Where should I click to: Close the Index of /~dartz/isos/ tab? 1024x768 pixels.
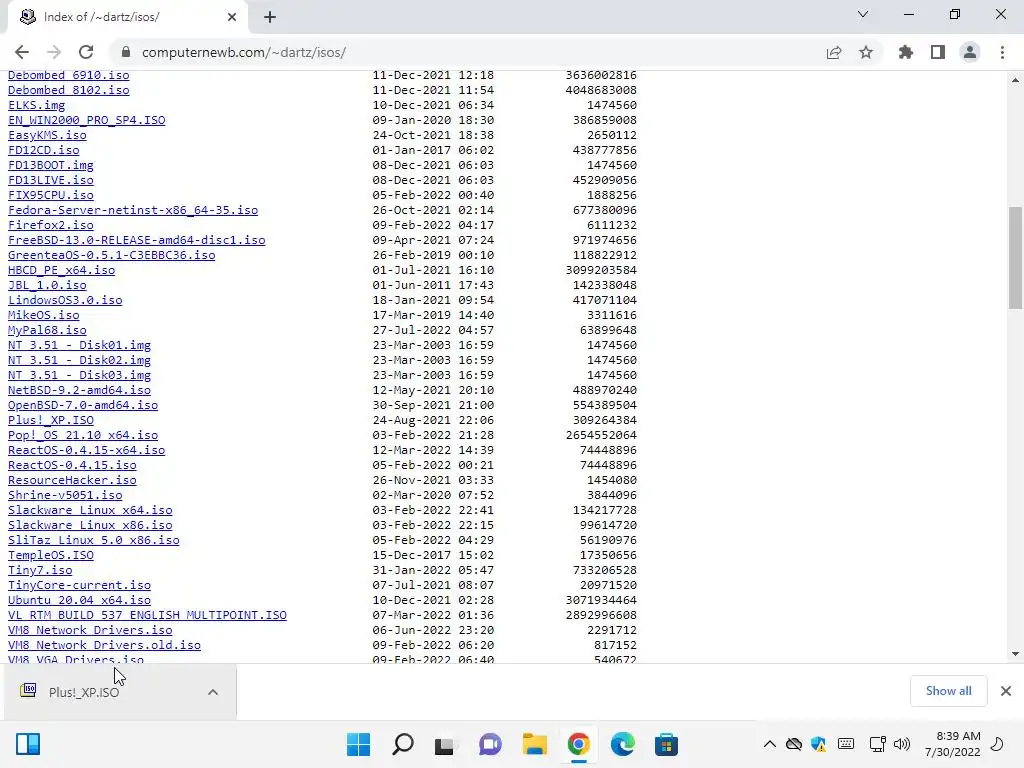click(x=232, y=17)
